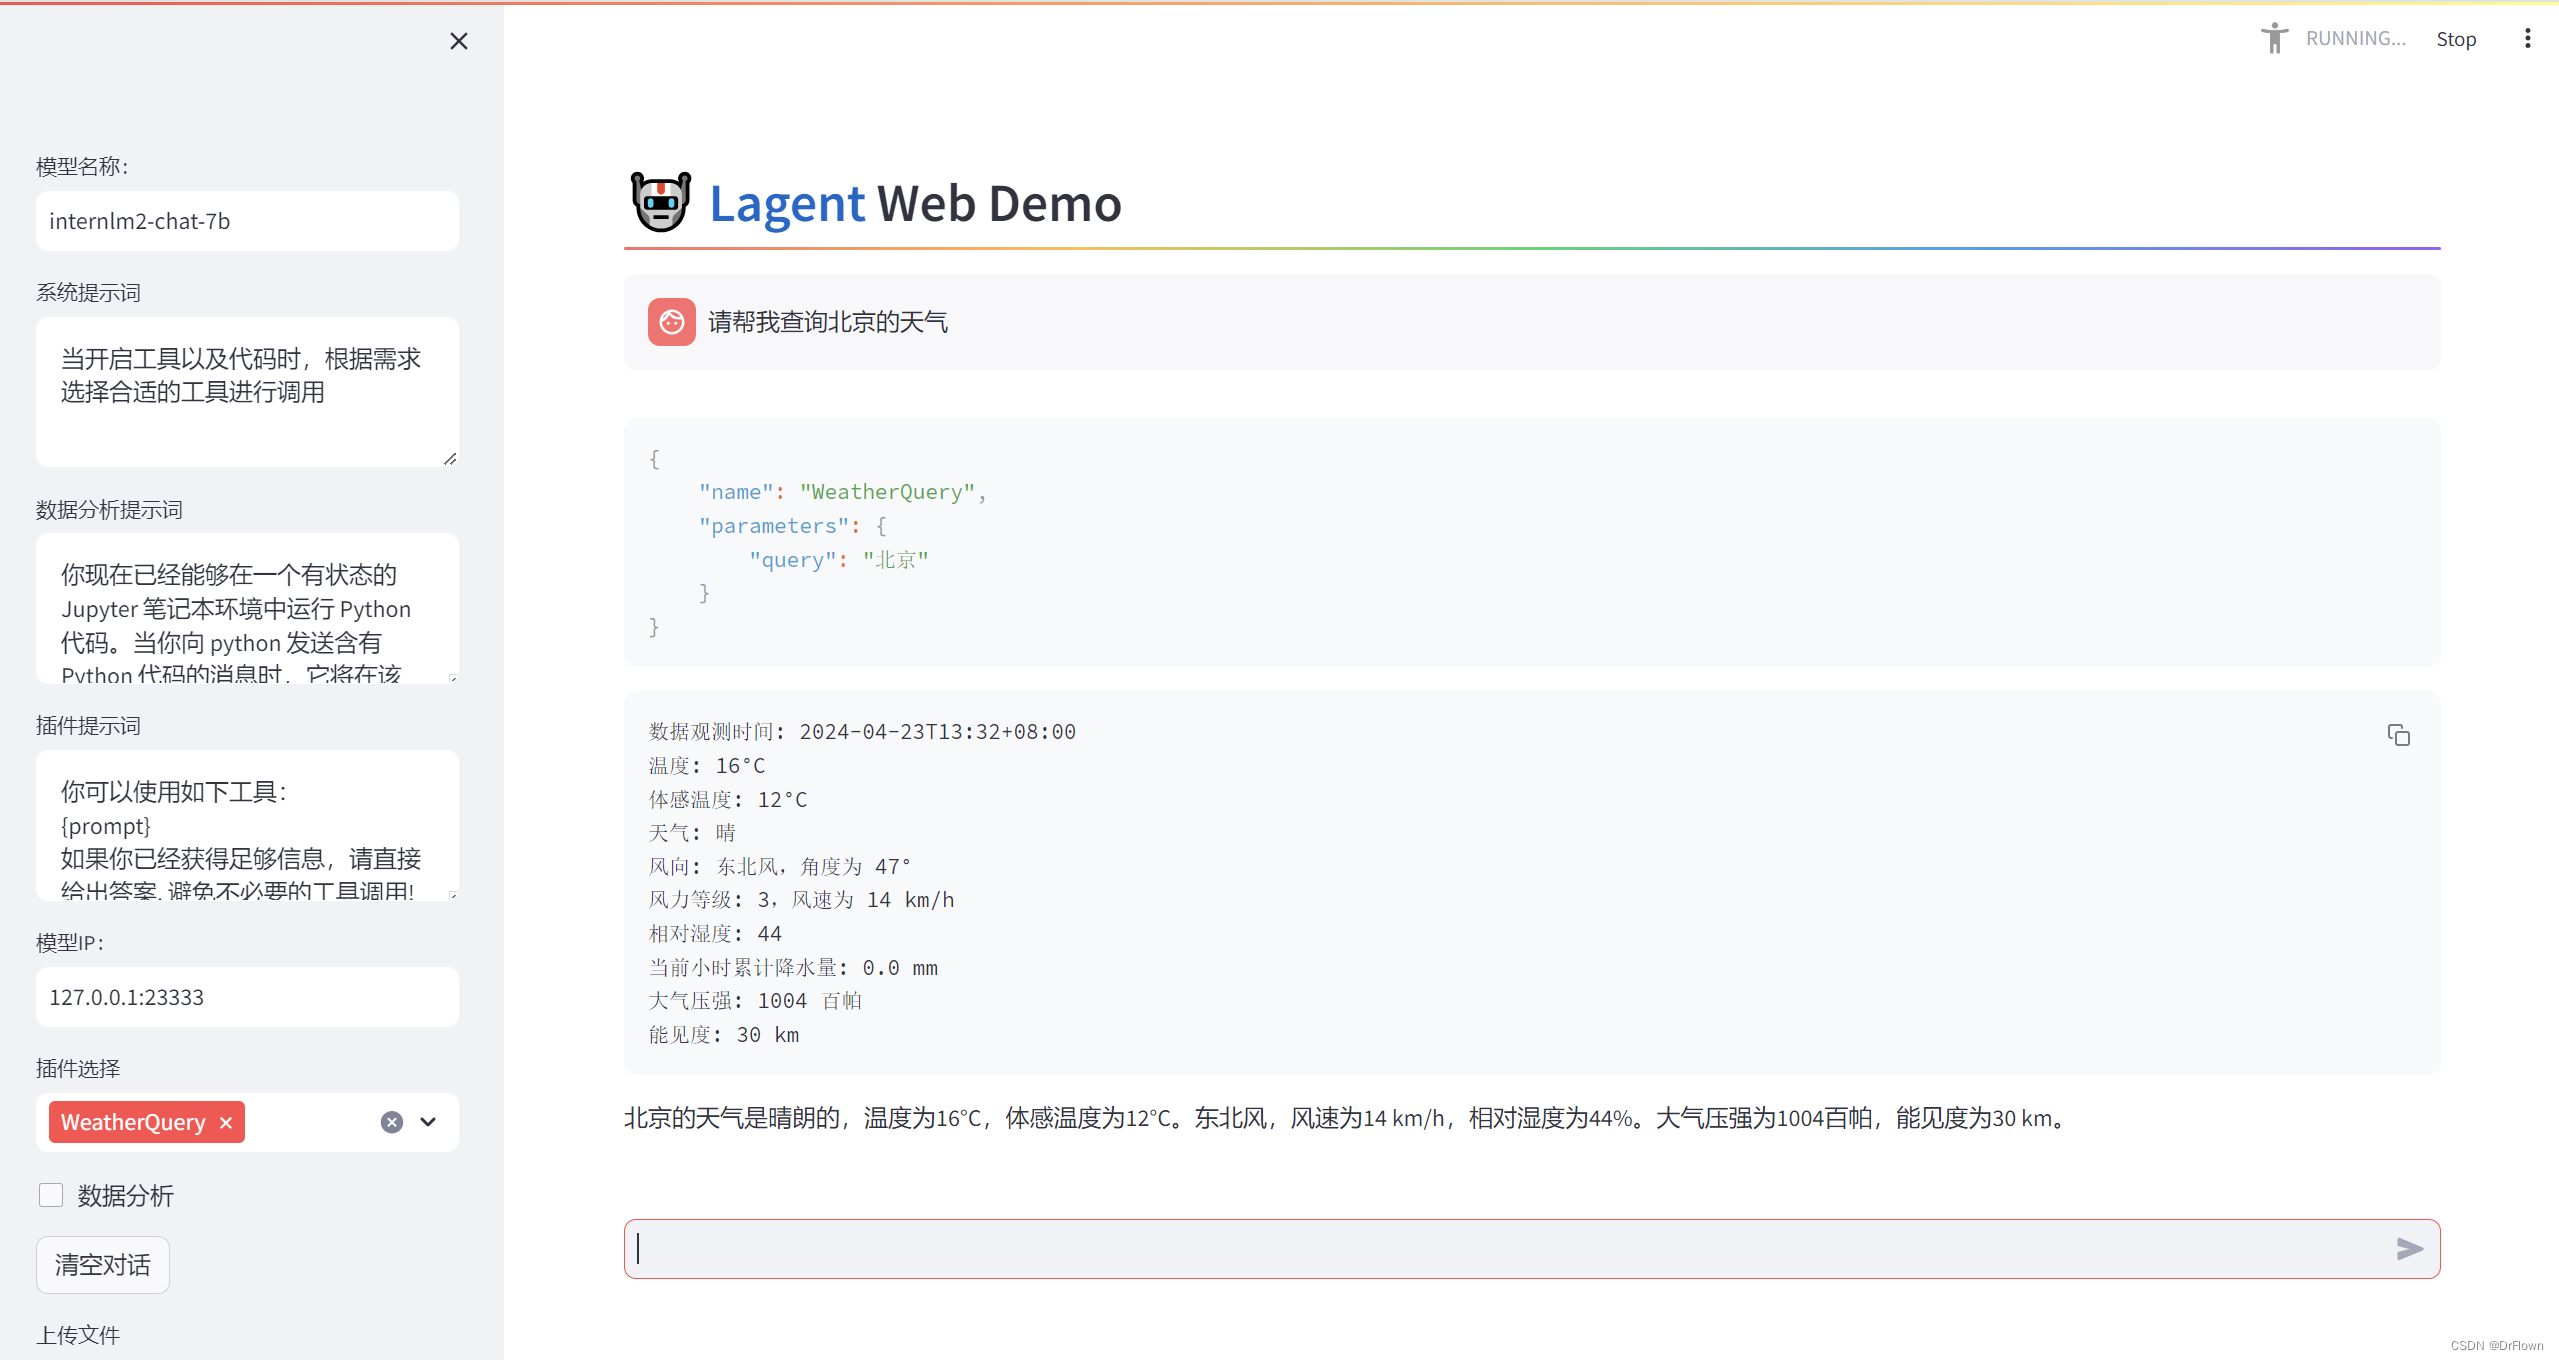Edit the 插件提示词 text area

tap(247, 825)
